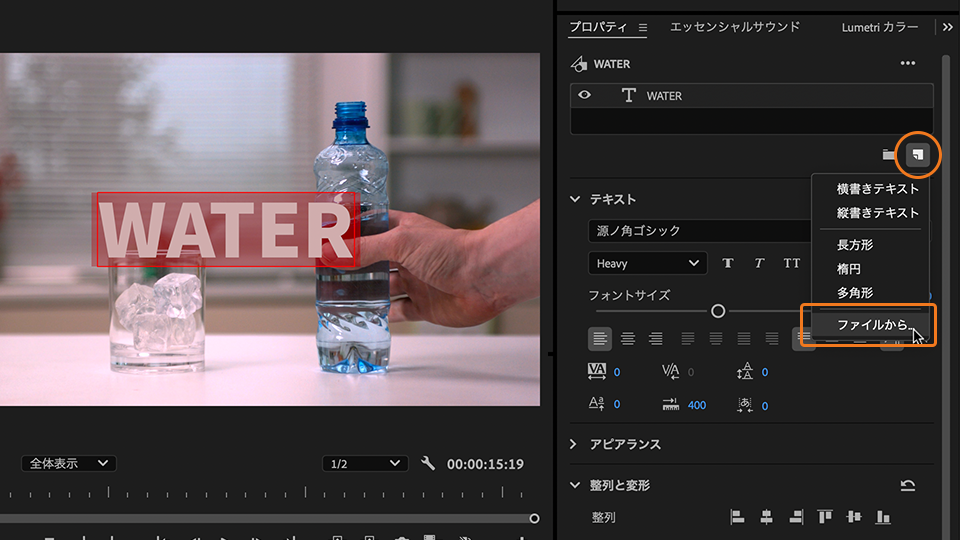
Task: Click the leading icon
Action: click(744, 372)
